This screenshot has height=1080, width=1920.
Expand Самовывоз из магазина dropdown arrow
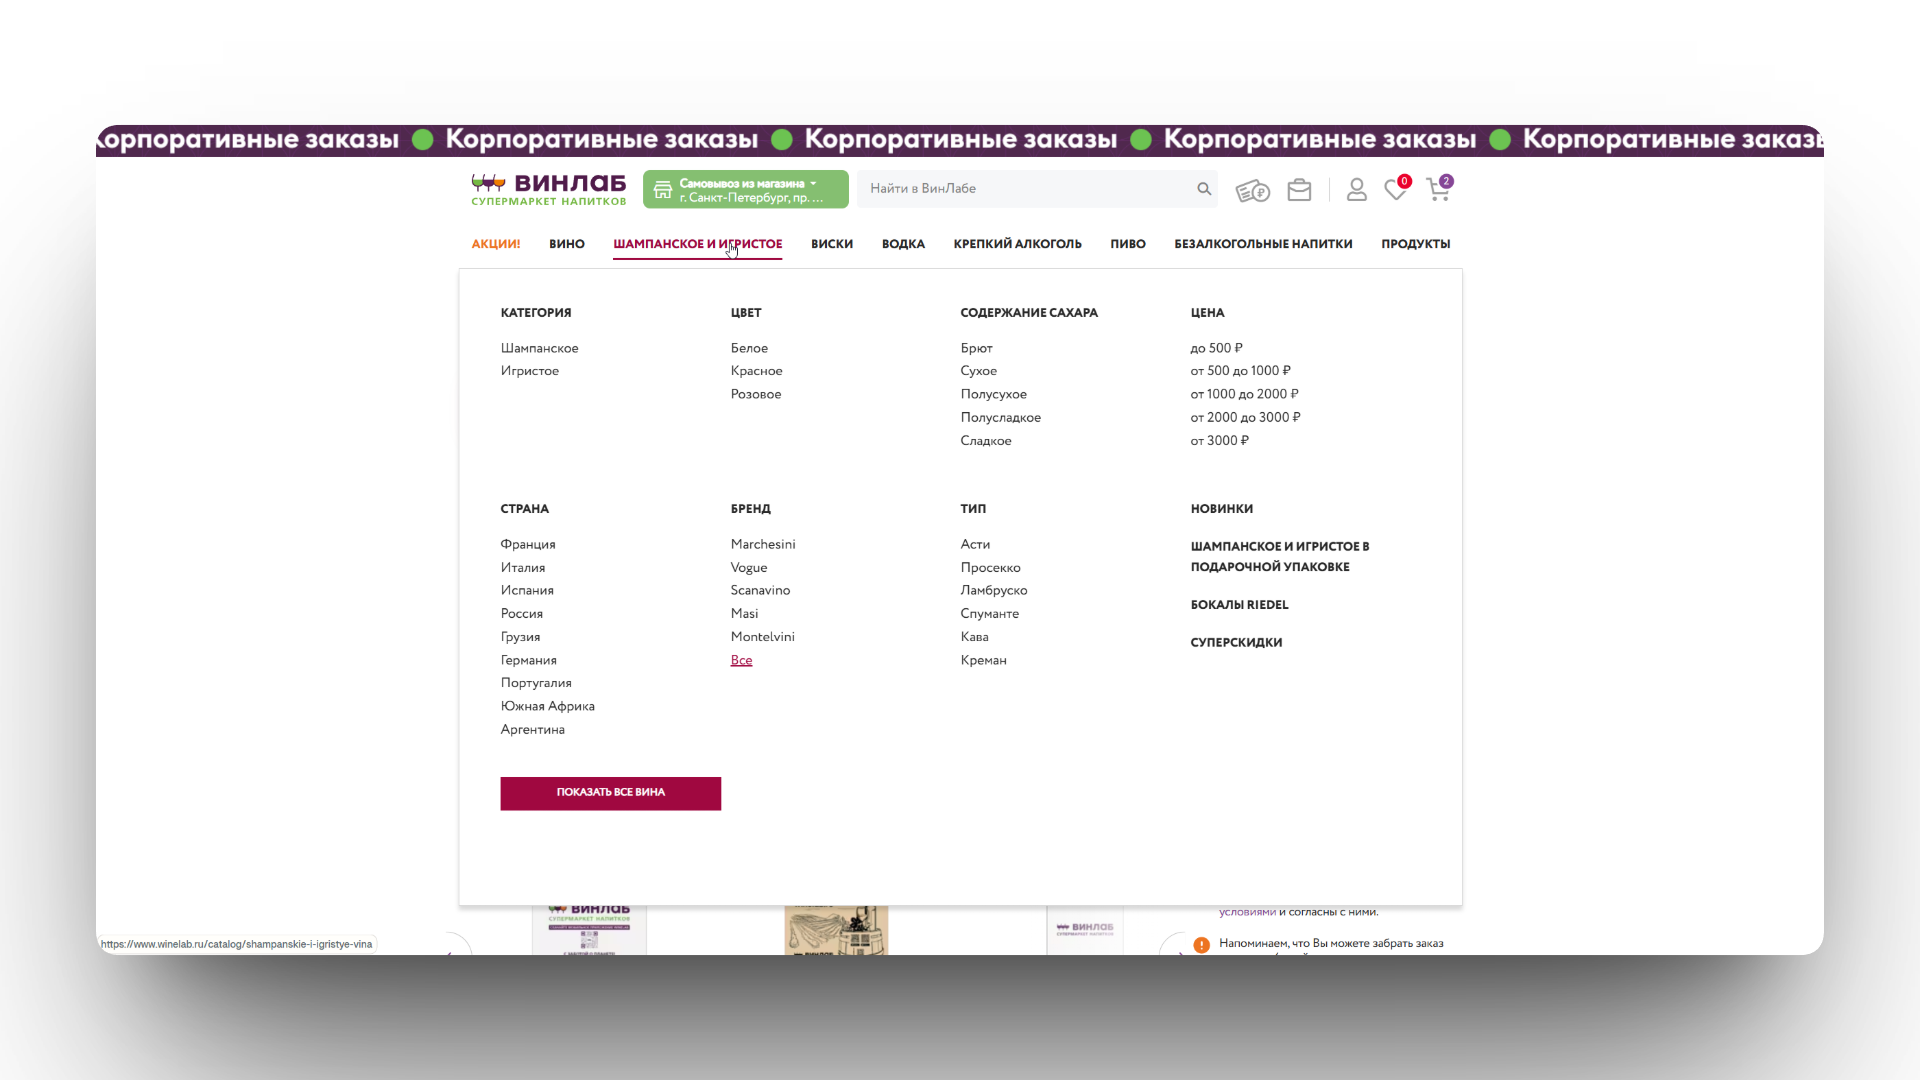click(x=814, y=183)
